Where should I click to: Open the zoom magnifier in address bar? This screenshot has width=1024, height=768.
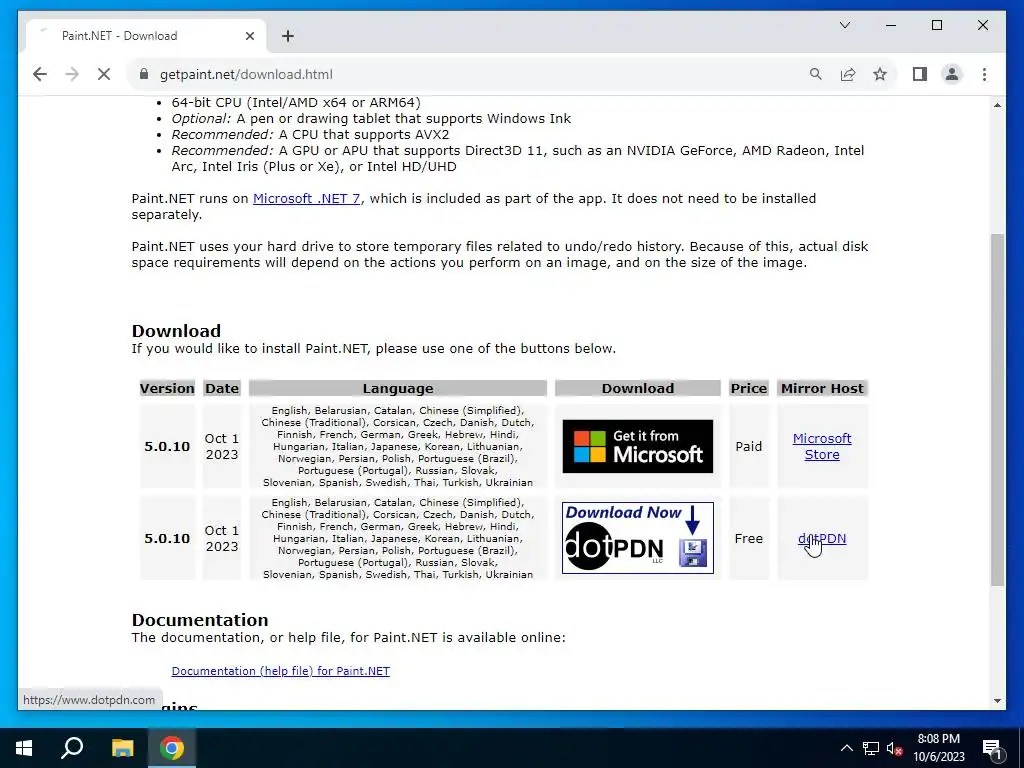click(x=816, y=74)
